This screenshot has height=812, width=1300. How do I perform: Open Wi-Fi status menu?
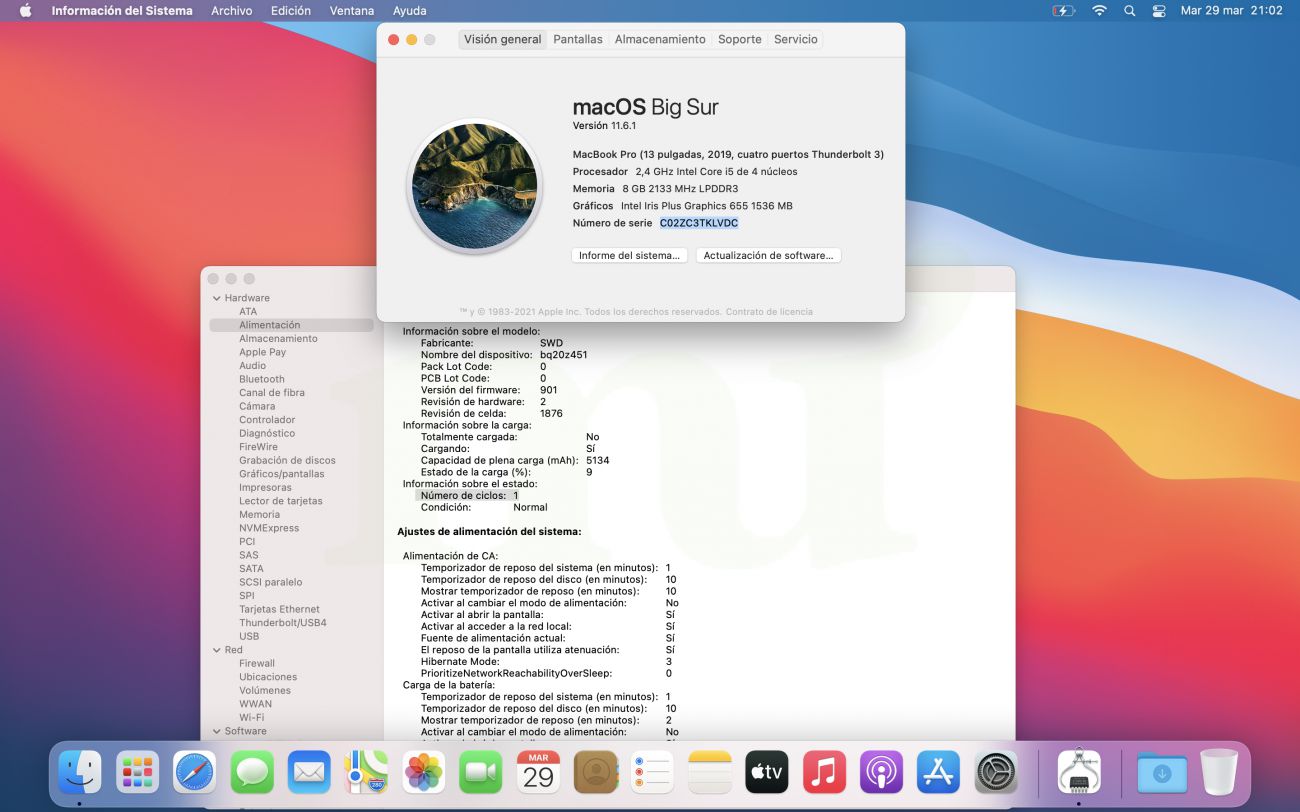tap(1099, 11)
